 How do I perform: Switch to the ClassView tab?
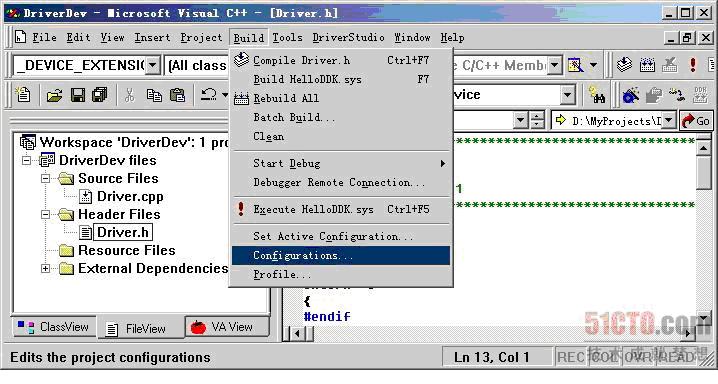pos(54,327)
